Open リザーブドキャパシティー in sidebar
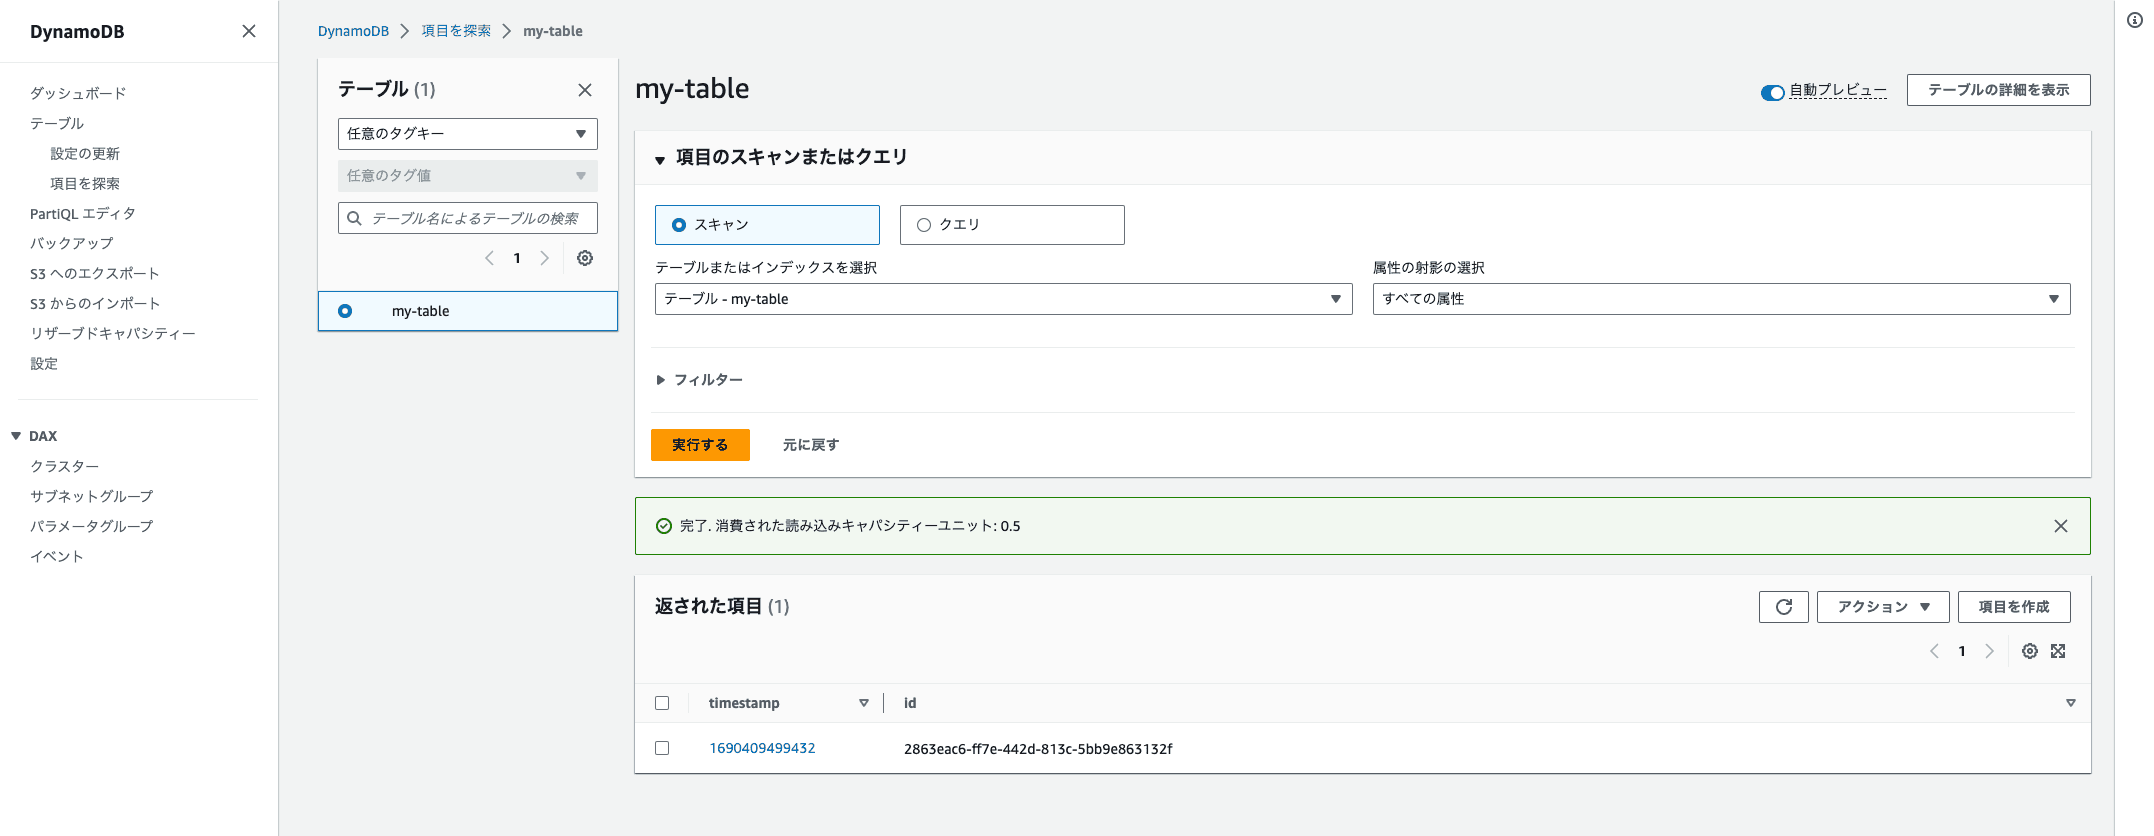Viewport: 2154px width, 836px height. coord(113,333)
